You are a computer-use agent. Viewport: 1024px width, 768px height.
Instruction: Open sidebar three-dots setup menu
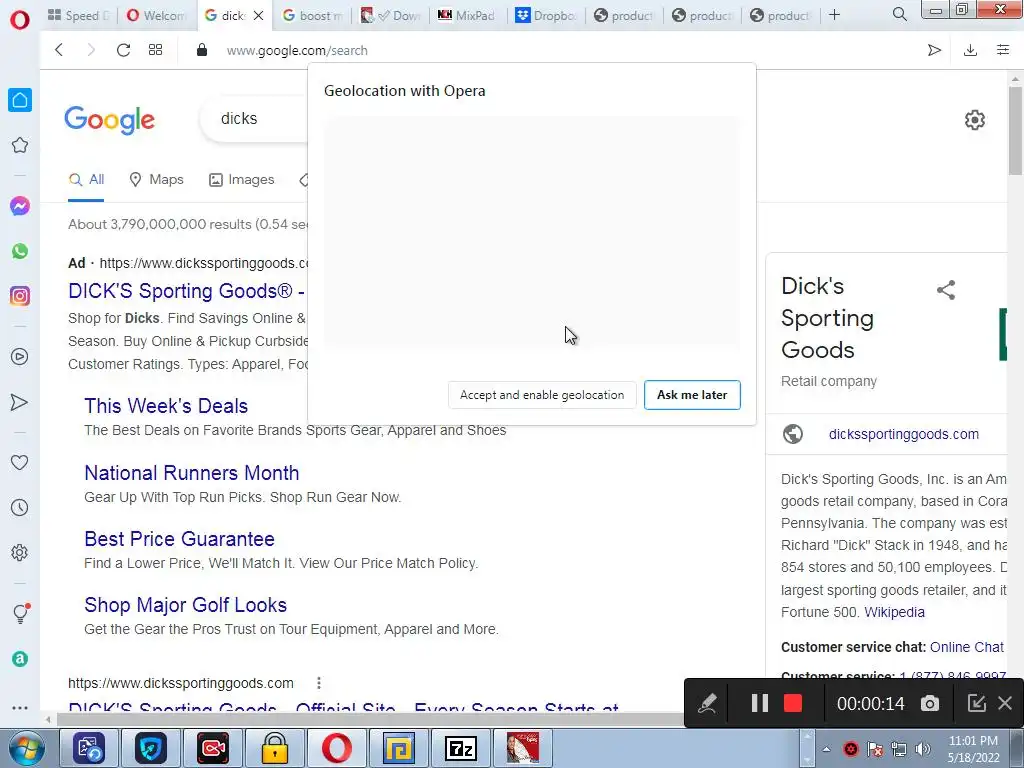coord(20,708)
